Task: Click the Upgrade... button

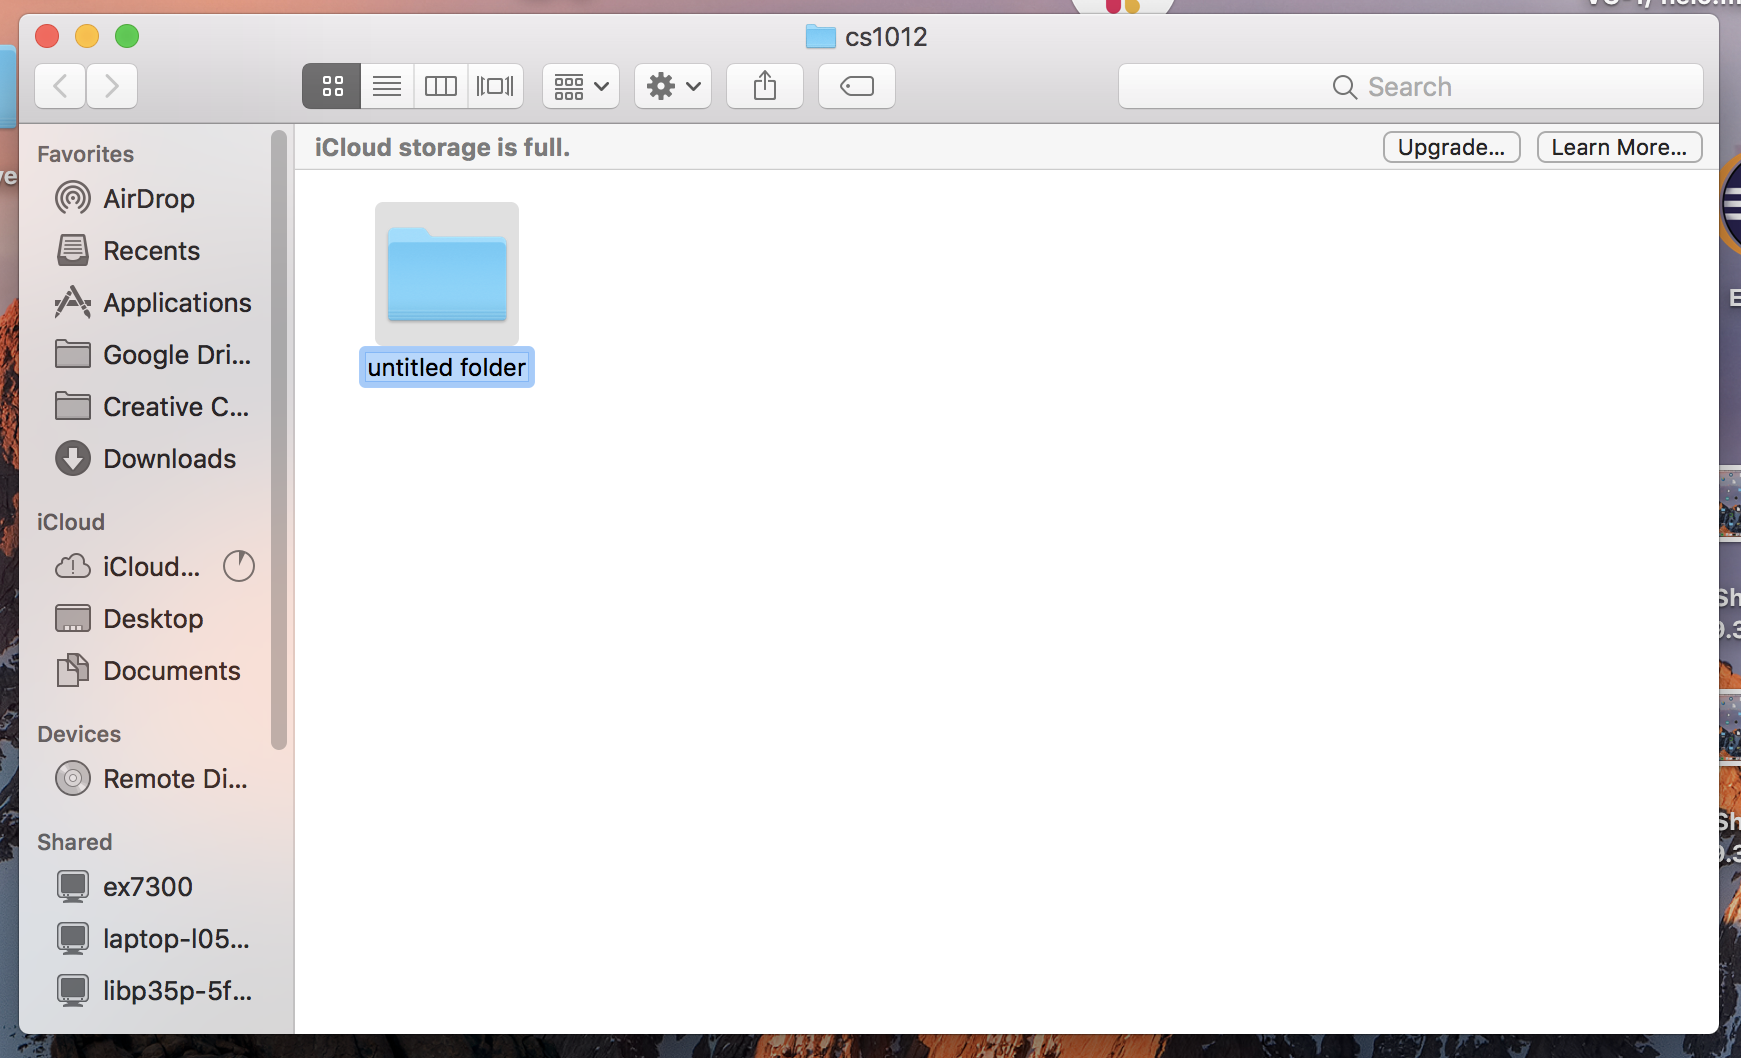Action: pos(1451,147)
